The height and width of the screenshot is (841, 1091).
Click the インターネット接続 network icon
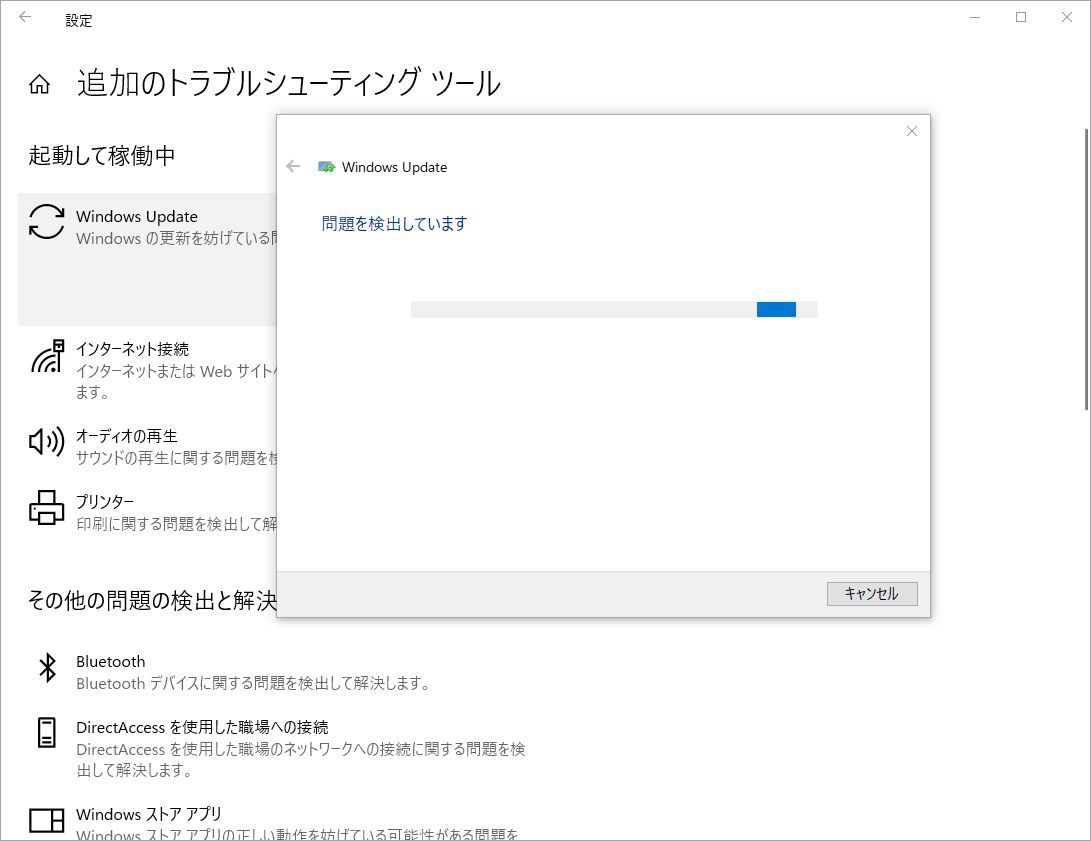tap(47, 356)
